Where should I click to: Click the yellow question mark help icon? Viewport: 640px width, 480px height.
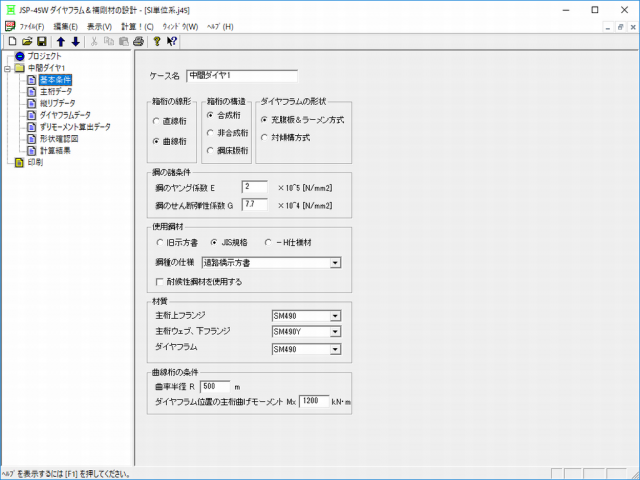tap(157, 42)
